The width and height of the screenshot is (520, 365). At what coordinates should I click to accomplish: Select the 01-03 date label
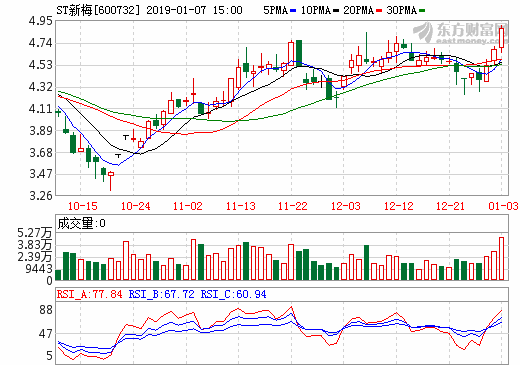pyautogui.click(x=503, y=206)
